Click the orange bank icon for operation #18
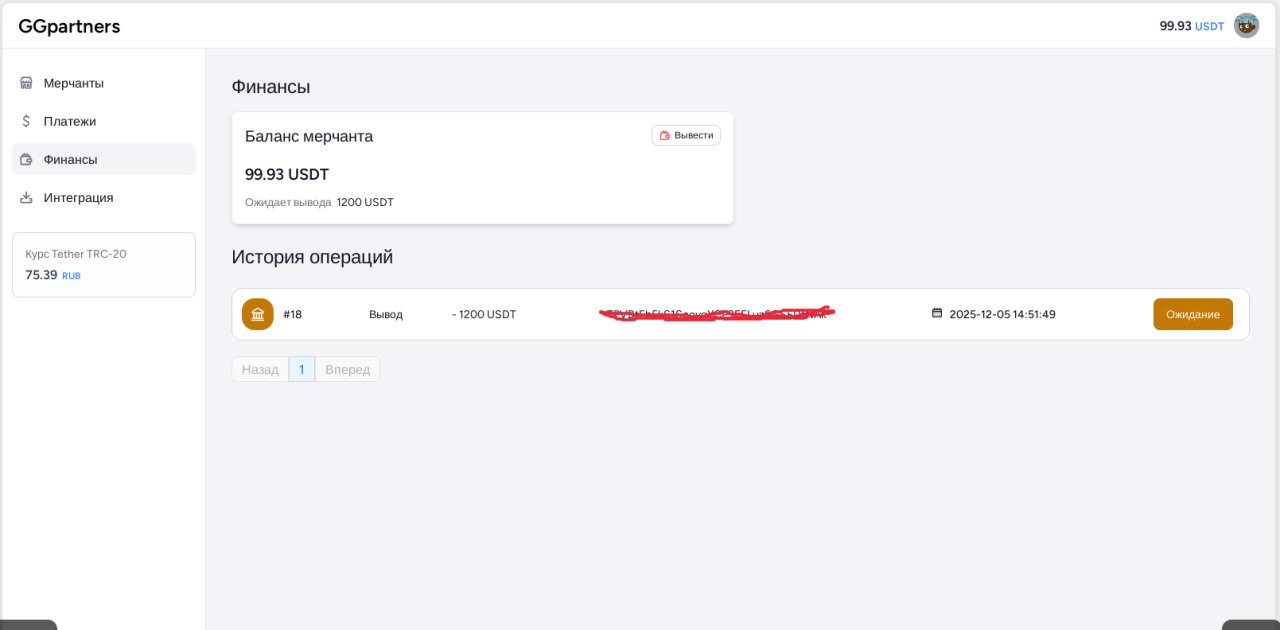This screenshot has height=630, width=1280. (x=258, y=314)
